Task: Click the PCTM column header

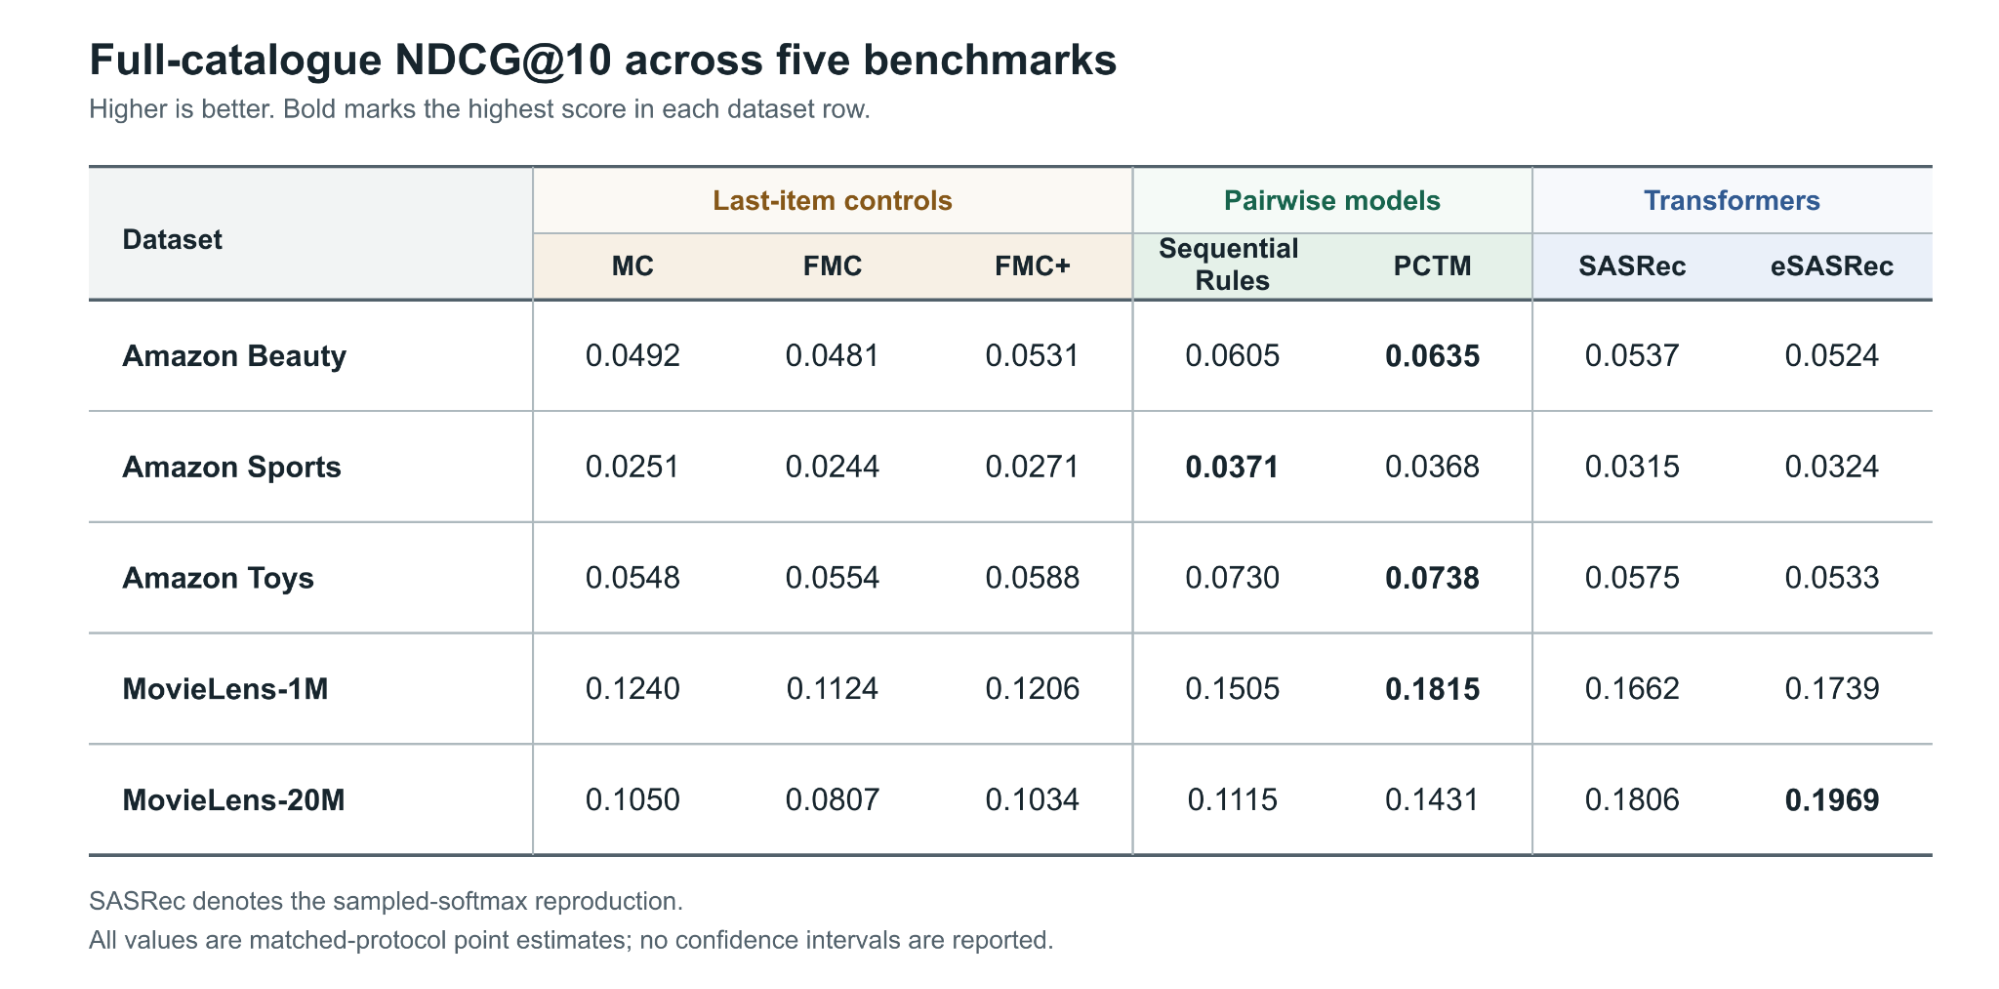Action: [x=1432, y=266]
